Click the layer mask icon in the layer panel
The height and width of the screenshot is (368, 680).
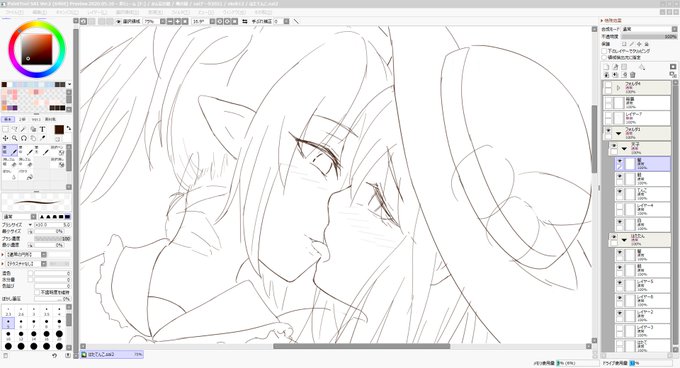click(673, 67)
